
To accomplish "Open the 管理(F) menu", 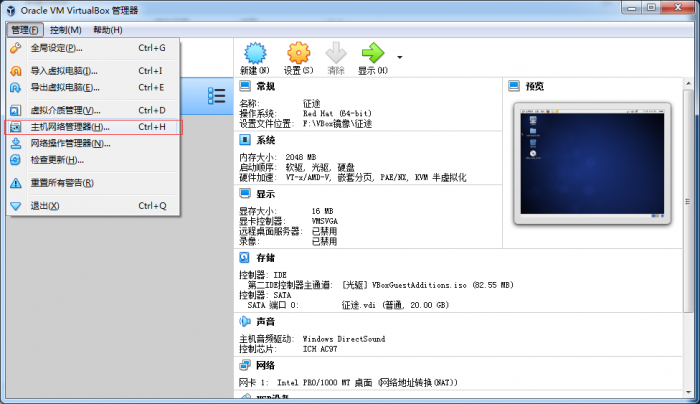I will (x=25, y=30).
